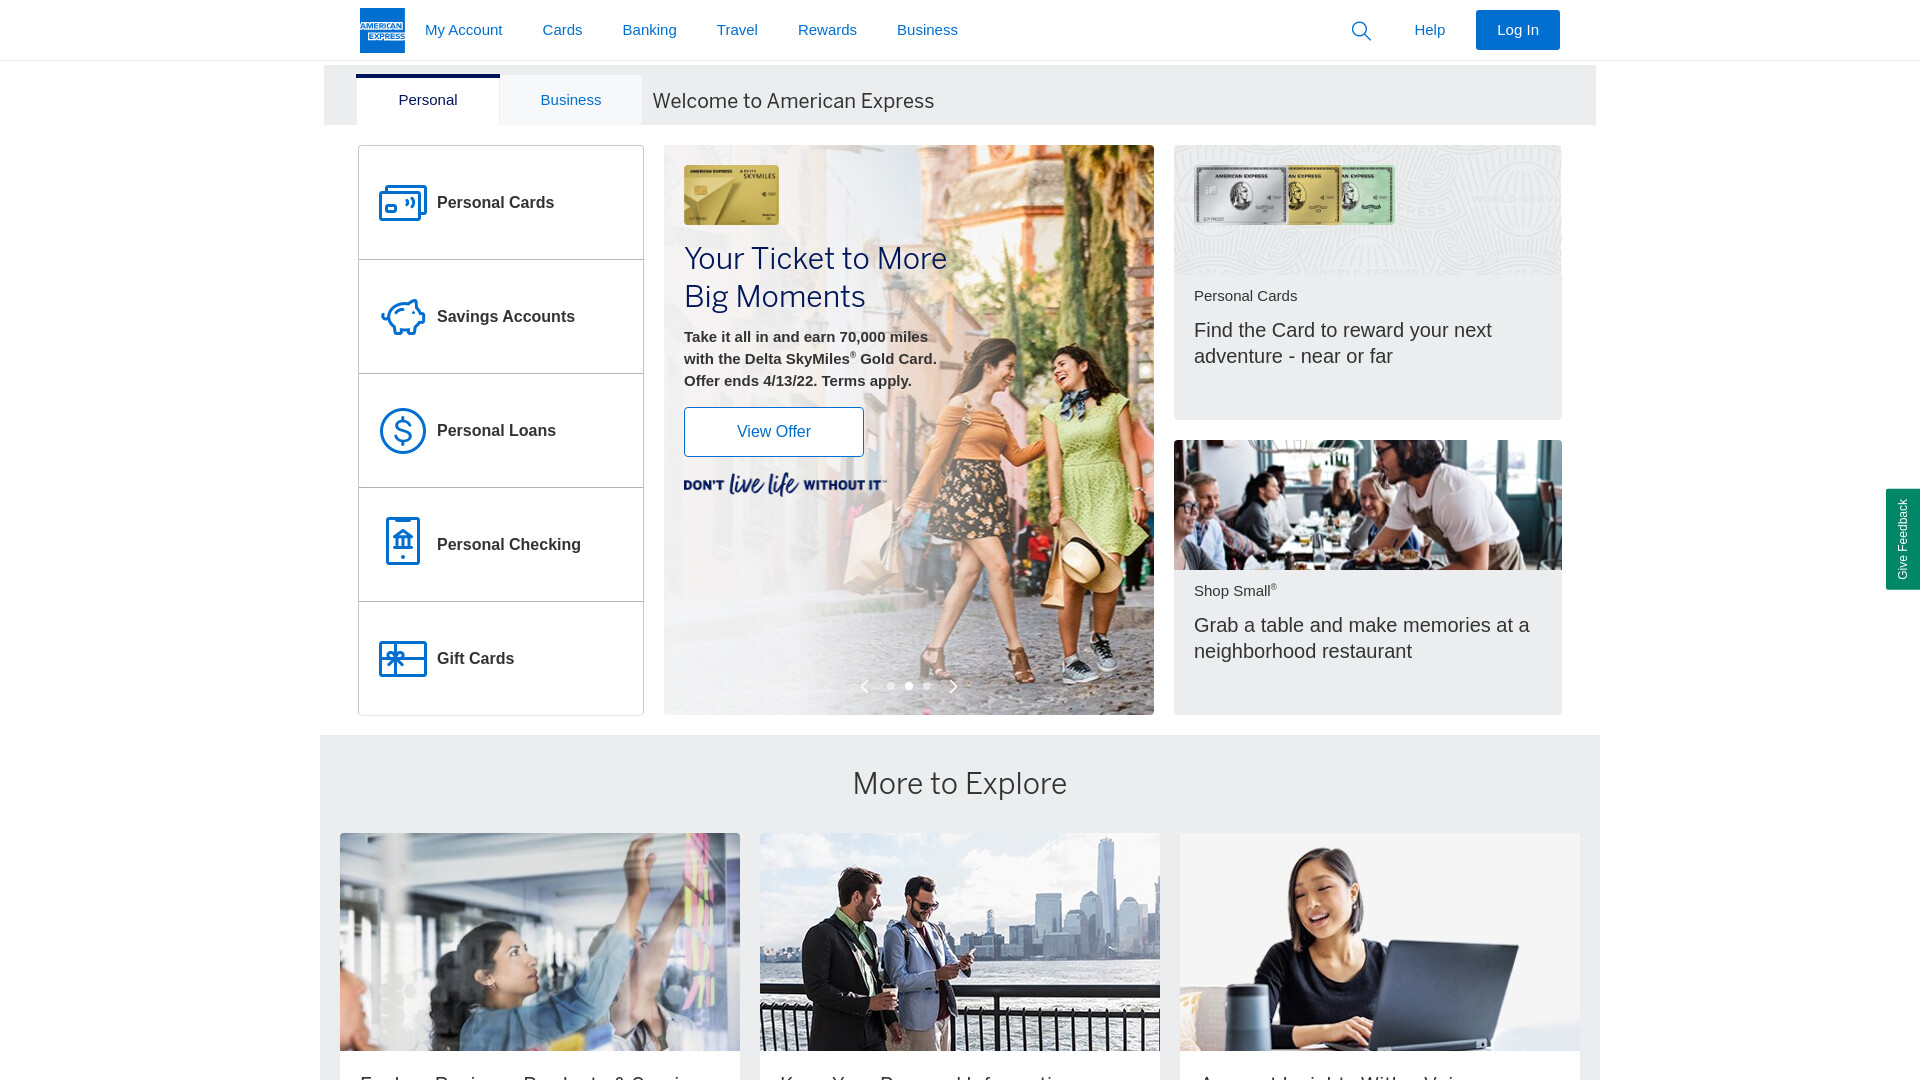This screenshot has width=1920, height=1080.
Task: Click the 'Welcome to American Express' text
Action: [793, 101]
